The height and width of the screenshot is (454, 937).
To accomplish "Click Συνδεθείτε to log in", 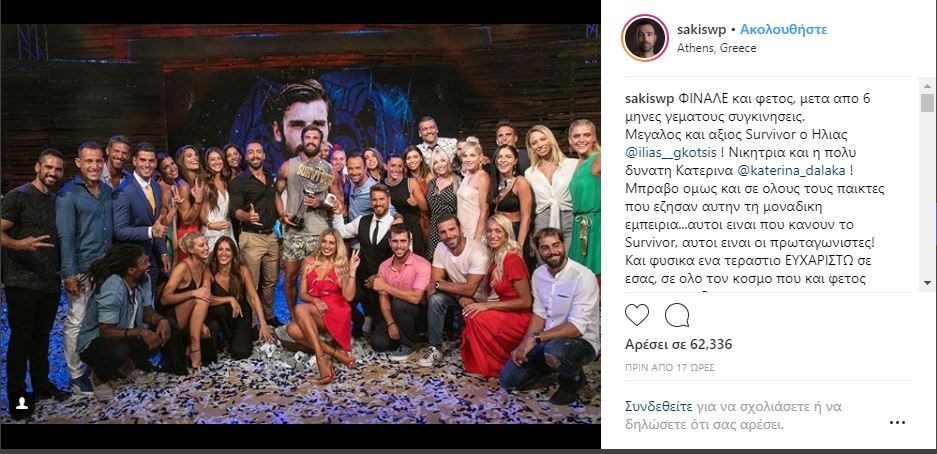I will 659,406.
